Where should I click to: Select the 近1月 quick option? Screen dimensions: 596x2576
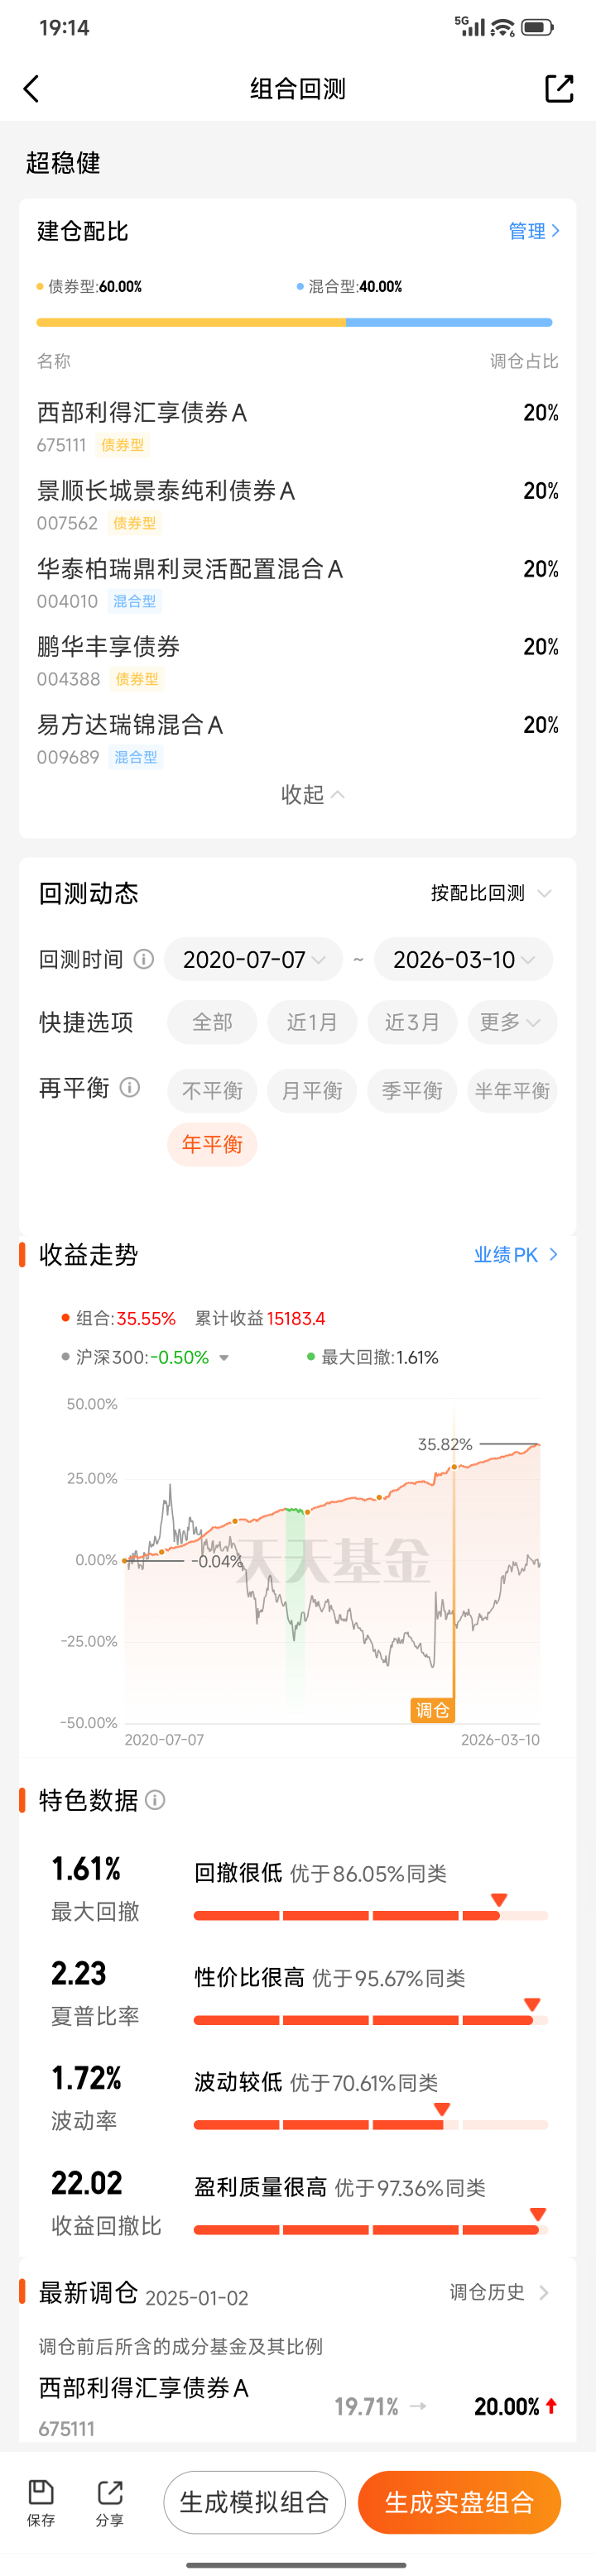click(312, 1022)
